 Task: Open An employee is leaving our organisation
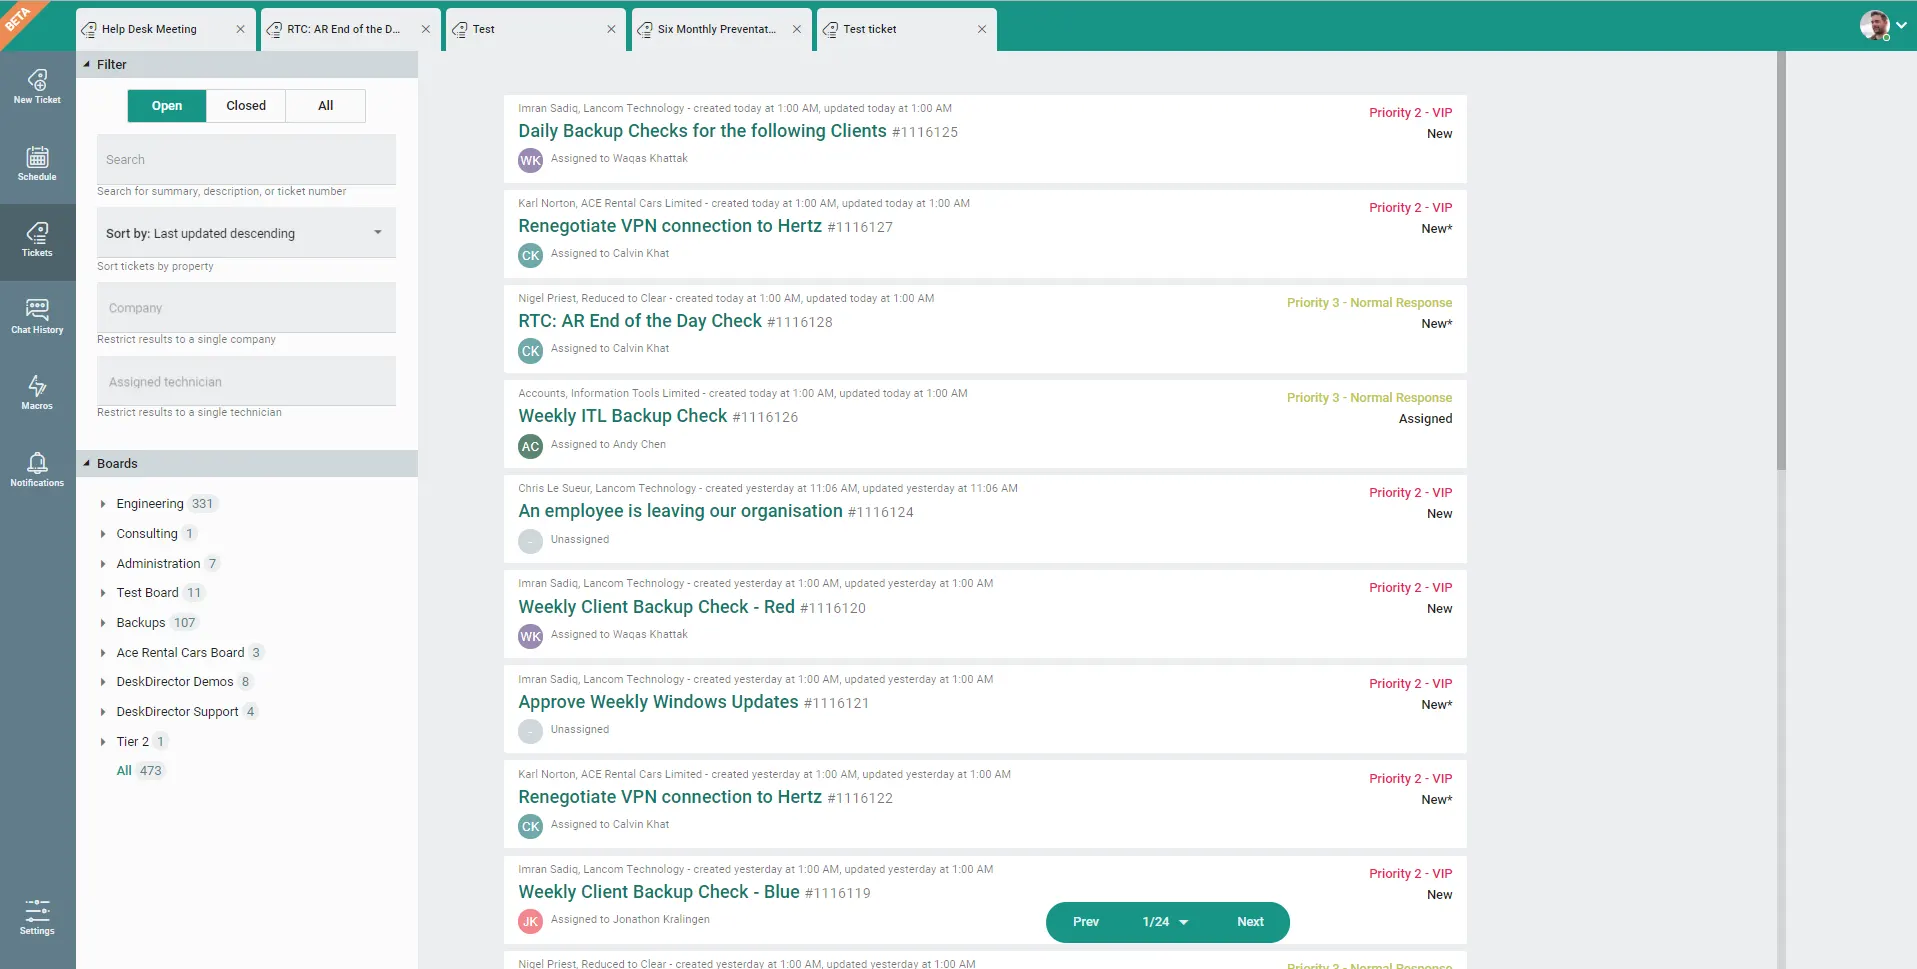[680, 511]
